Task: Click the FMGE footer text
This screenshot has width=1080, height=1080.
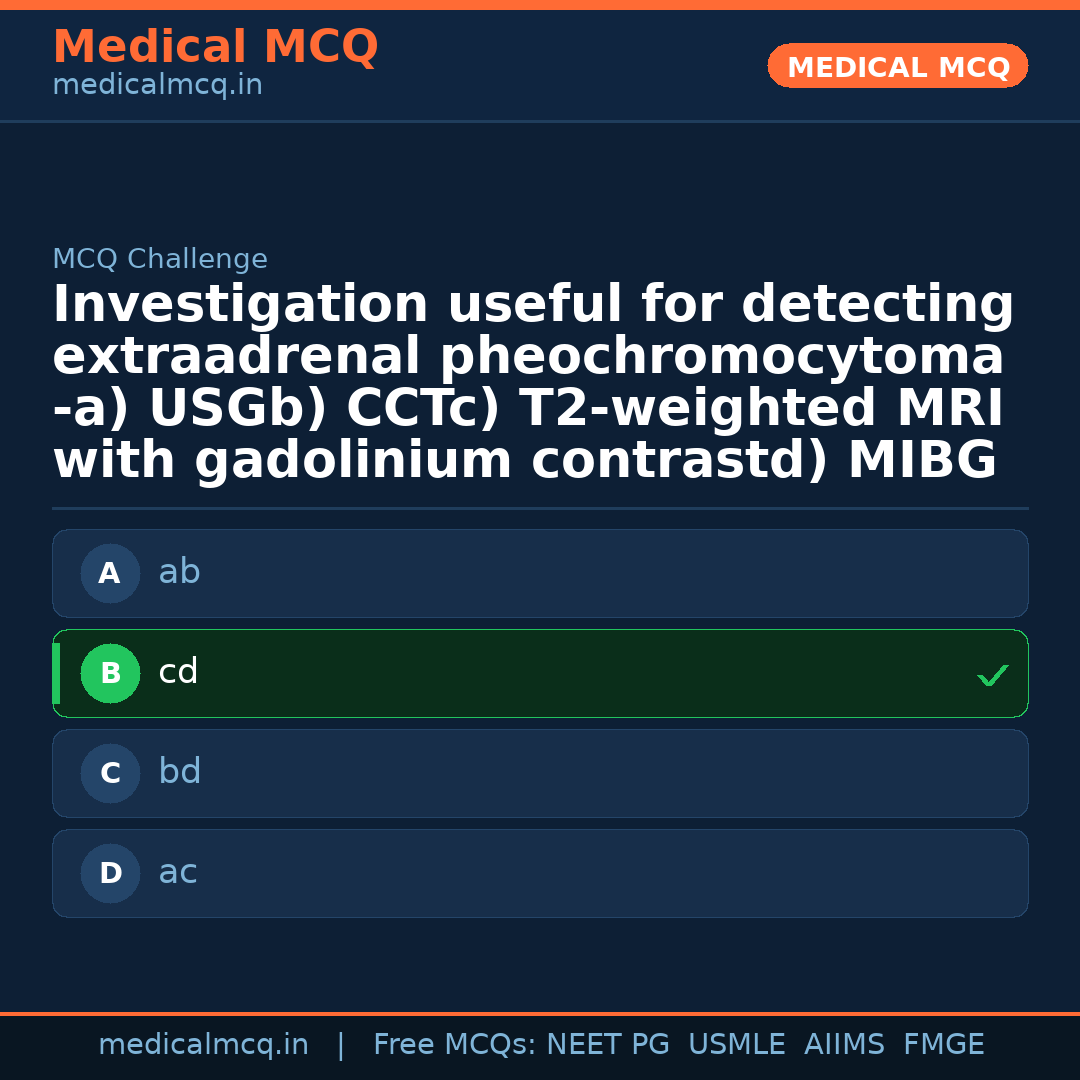Action: tap(943, 1044)
